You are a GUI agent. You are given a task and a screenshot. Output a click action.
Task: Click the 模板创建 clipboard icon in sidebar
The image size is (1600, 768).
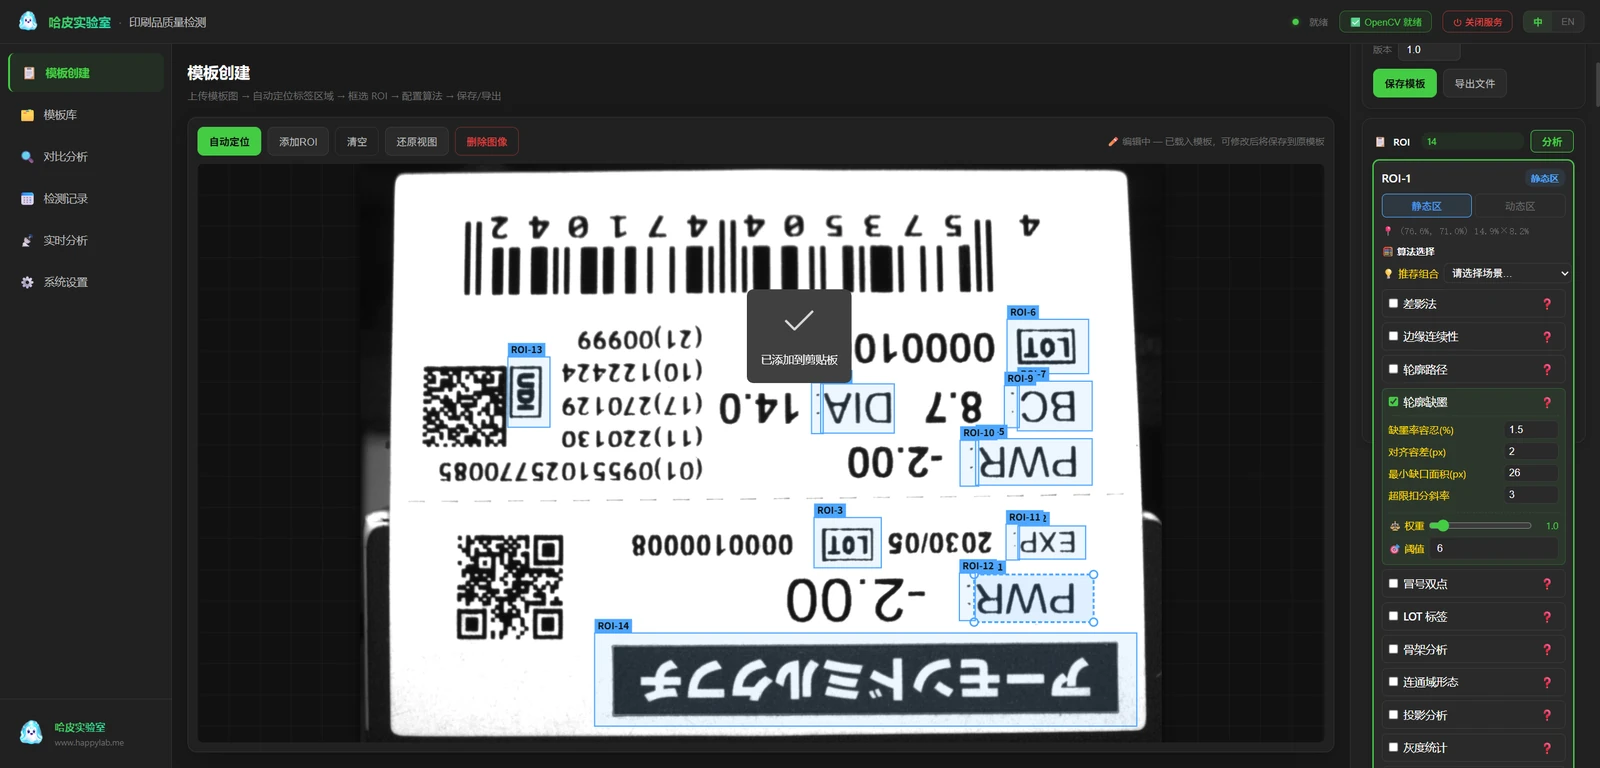click(29, 73)
